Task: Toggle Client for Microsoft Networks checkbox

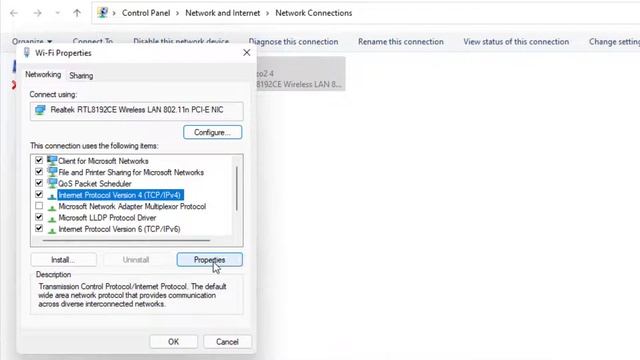Action: click(39, 160)
